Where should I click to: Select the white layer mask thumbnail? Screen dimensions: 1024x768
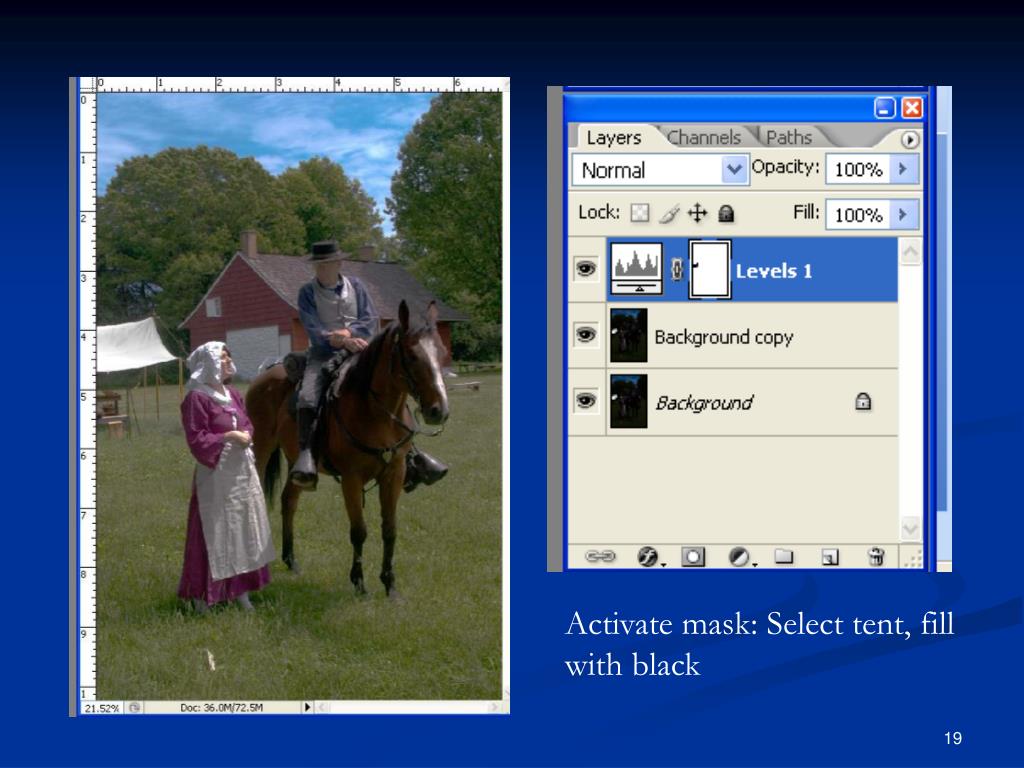click(710, 269)
